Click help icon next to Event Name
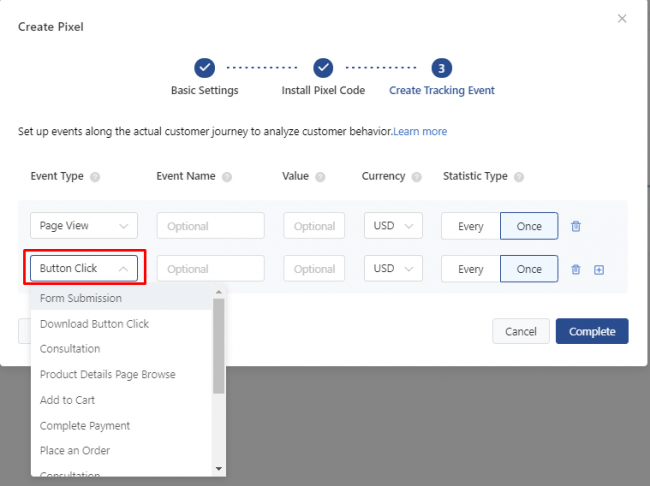Viewport: 650px width, 486px height. click(x=227, y=177)
